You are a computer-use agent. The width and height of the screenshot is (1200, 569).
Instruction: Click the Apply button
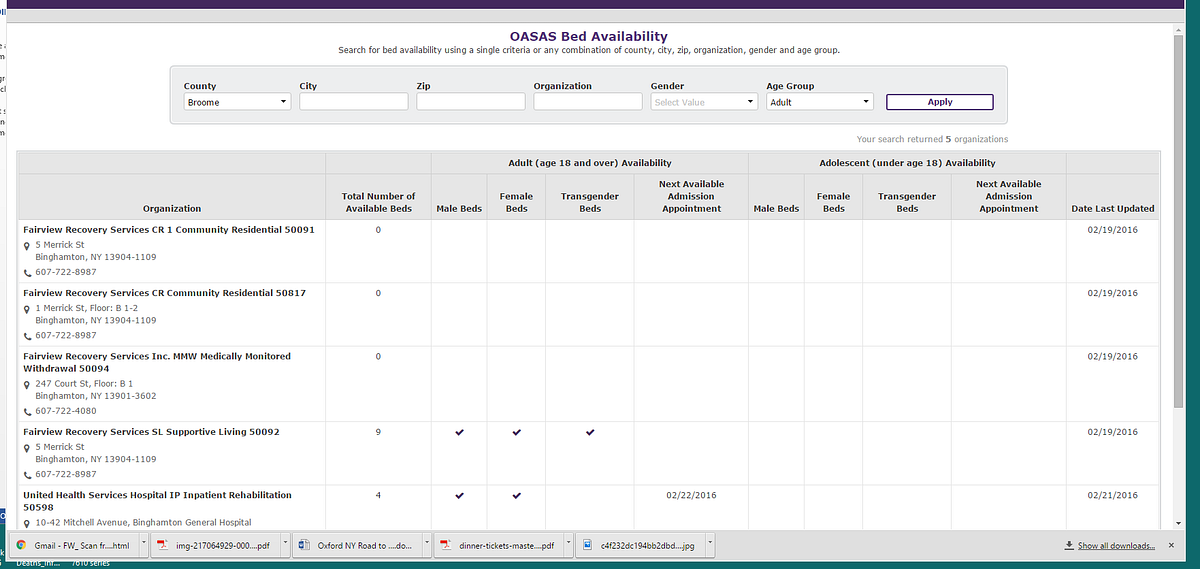[940, 102]
